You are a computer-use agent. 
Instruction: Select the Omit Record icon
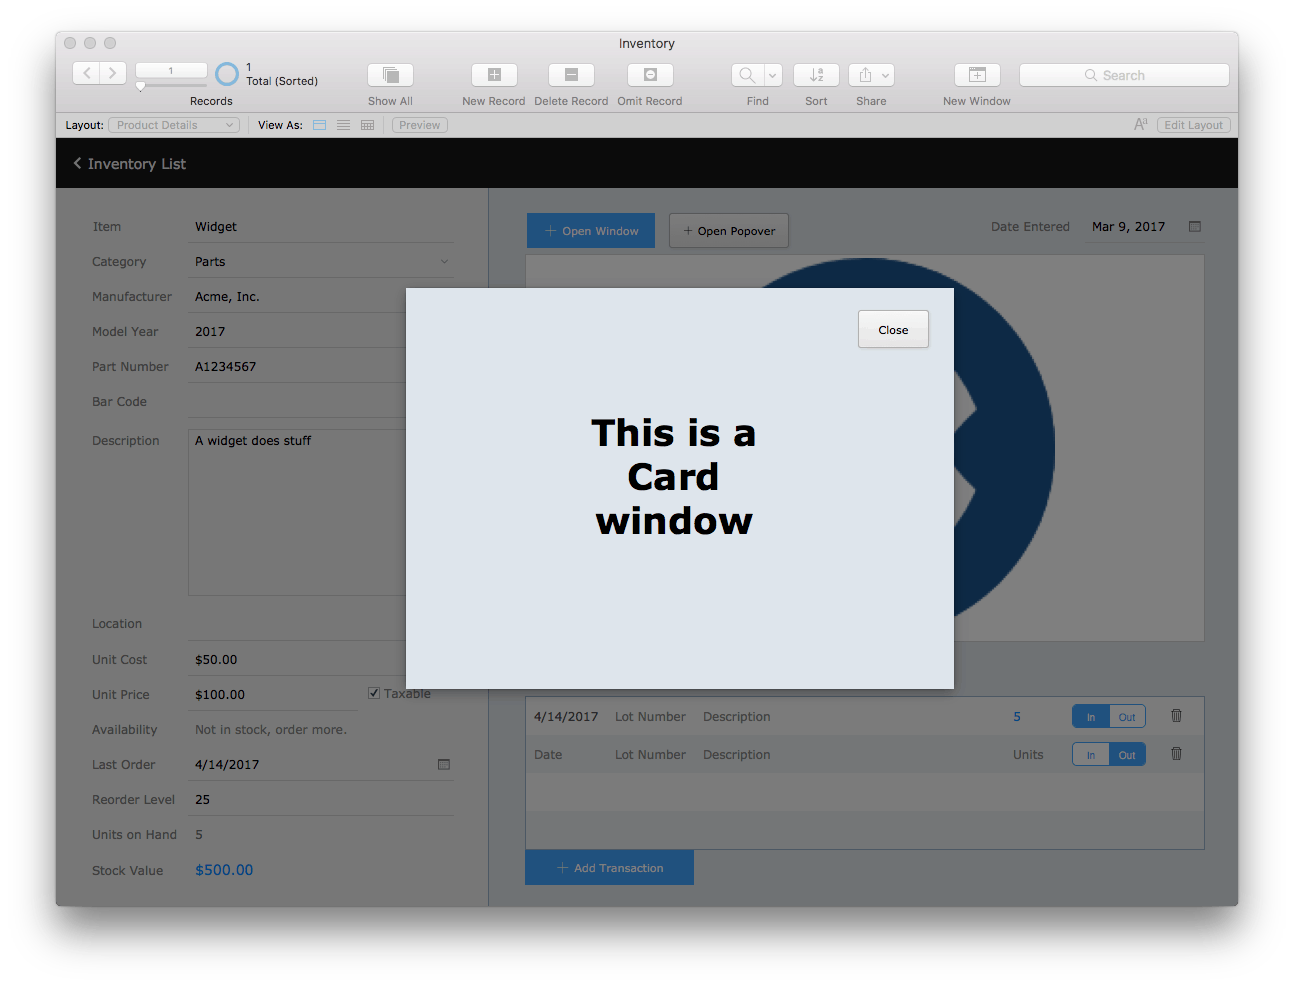[649, 75]
